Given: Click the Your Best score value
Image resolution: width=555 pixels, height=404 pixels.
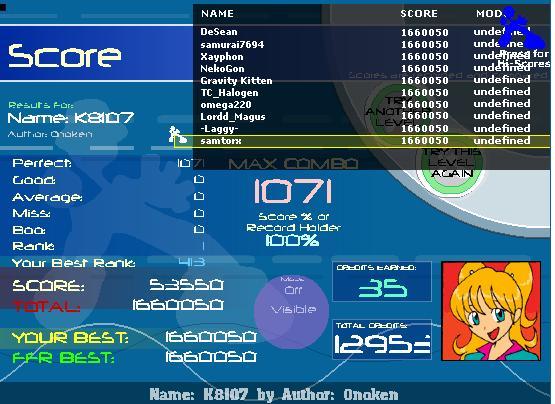Looking at the screenshot, I should 211,337.
